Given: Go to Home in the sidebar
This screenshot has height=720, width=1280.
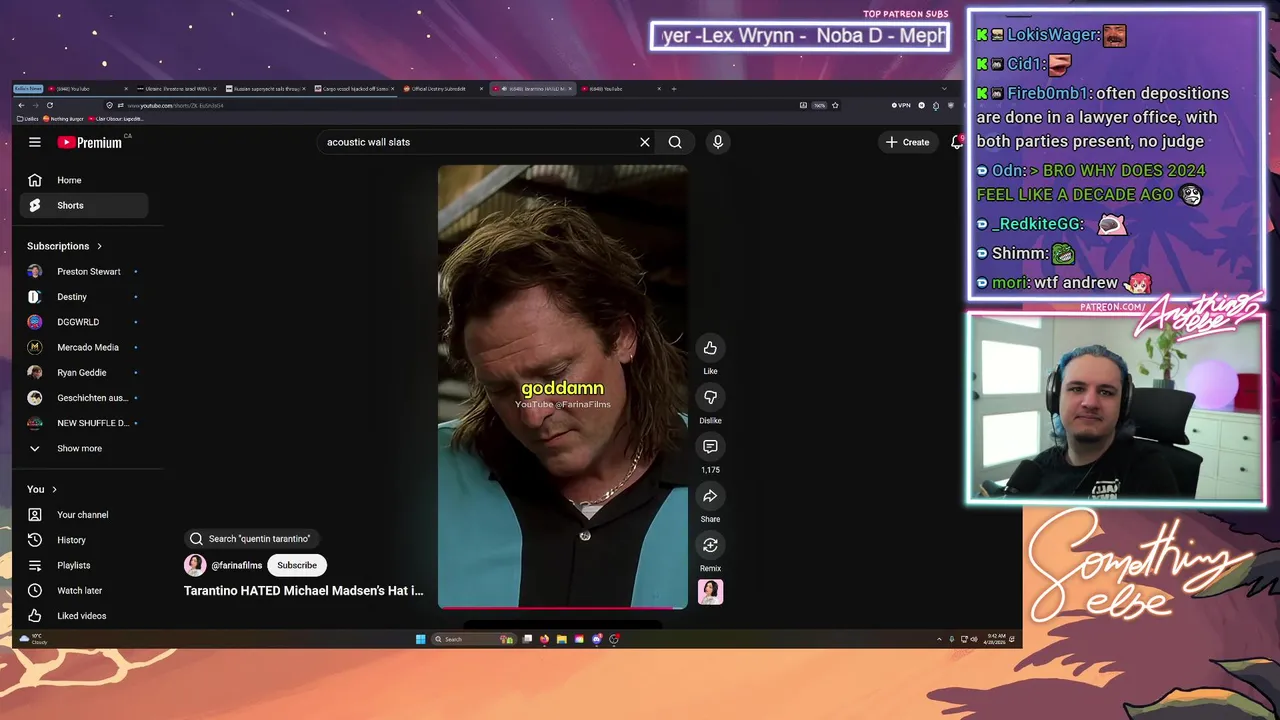Looking at the screenshot, I should [x=84, y=180].
